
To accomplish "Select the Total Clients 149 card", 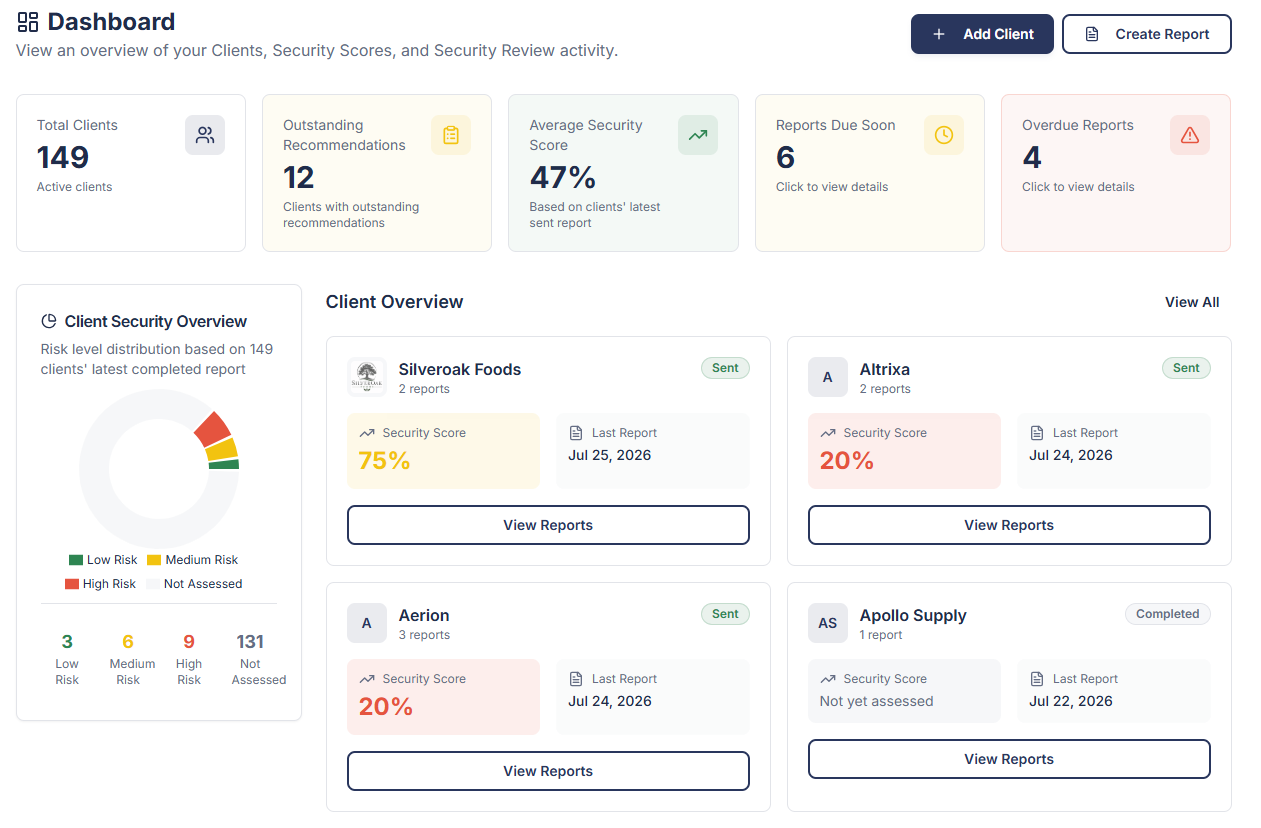I will click(131, 173).
